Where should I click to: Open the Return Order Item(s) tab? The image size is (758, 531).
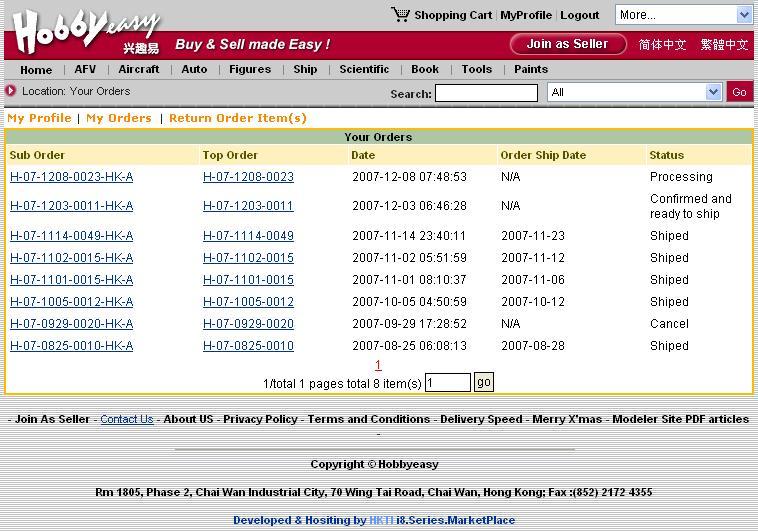[x=238, y=118]
